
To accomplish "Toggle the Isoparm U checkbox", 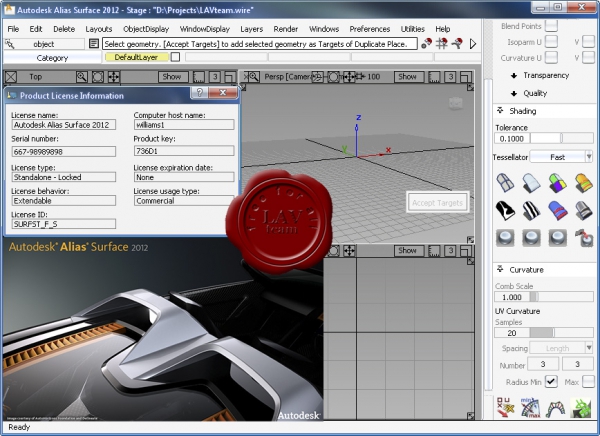I will 551,41.
